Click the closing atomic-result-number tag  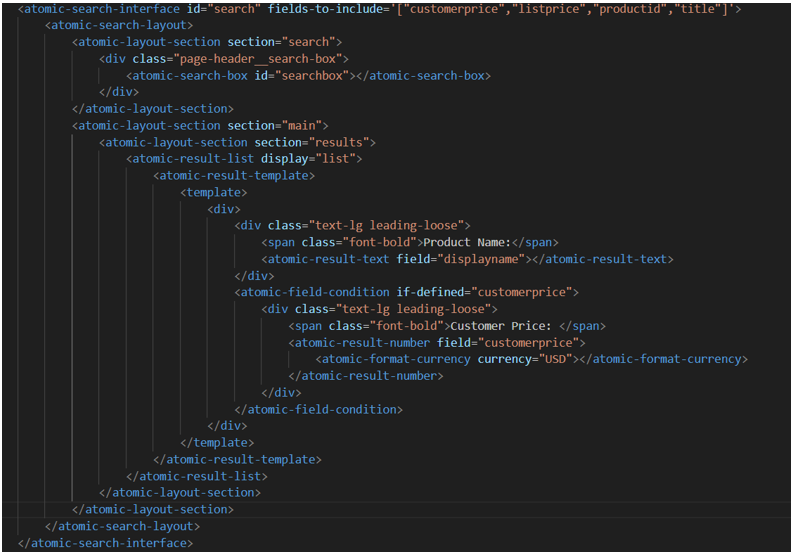click(366, 376)
